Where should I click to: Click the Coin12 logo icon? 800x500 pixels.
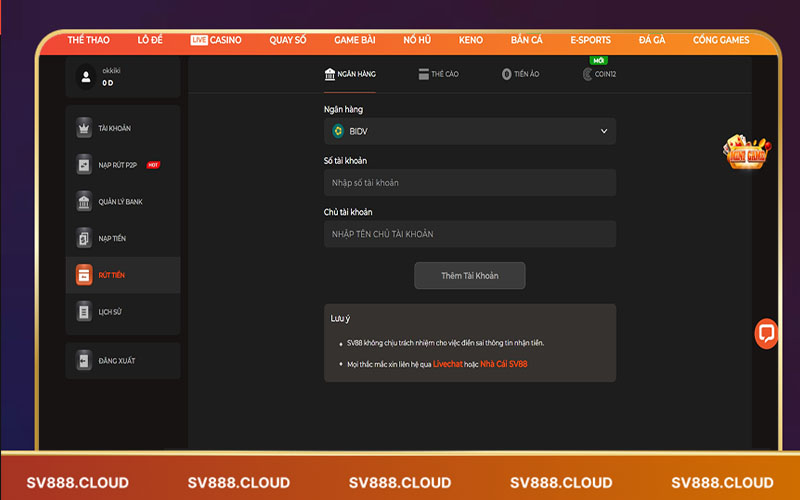tap(587, 74)
